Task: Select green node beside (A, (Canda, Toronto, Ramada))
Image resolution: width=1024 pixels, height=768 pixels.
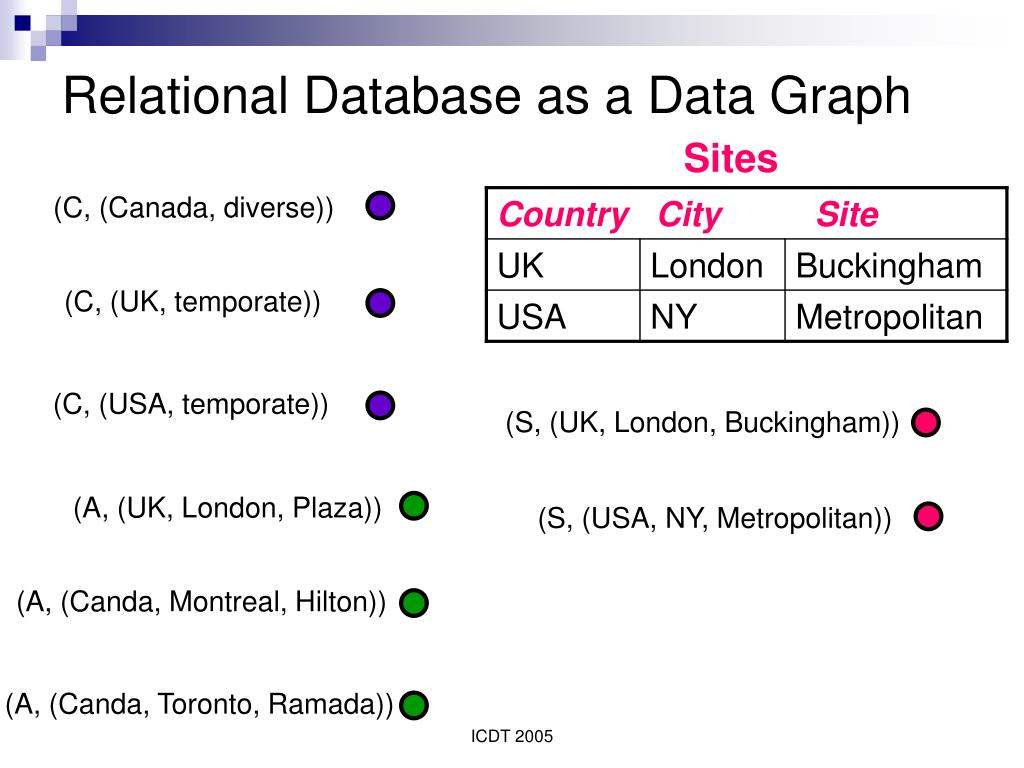Action: click(x=414, y=705)
